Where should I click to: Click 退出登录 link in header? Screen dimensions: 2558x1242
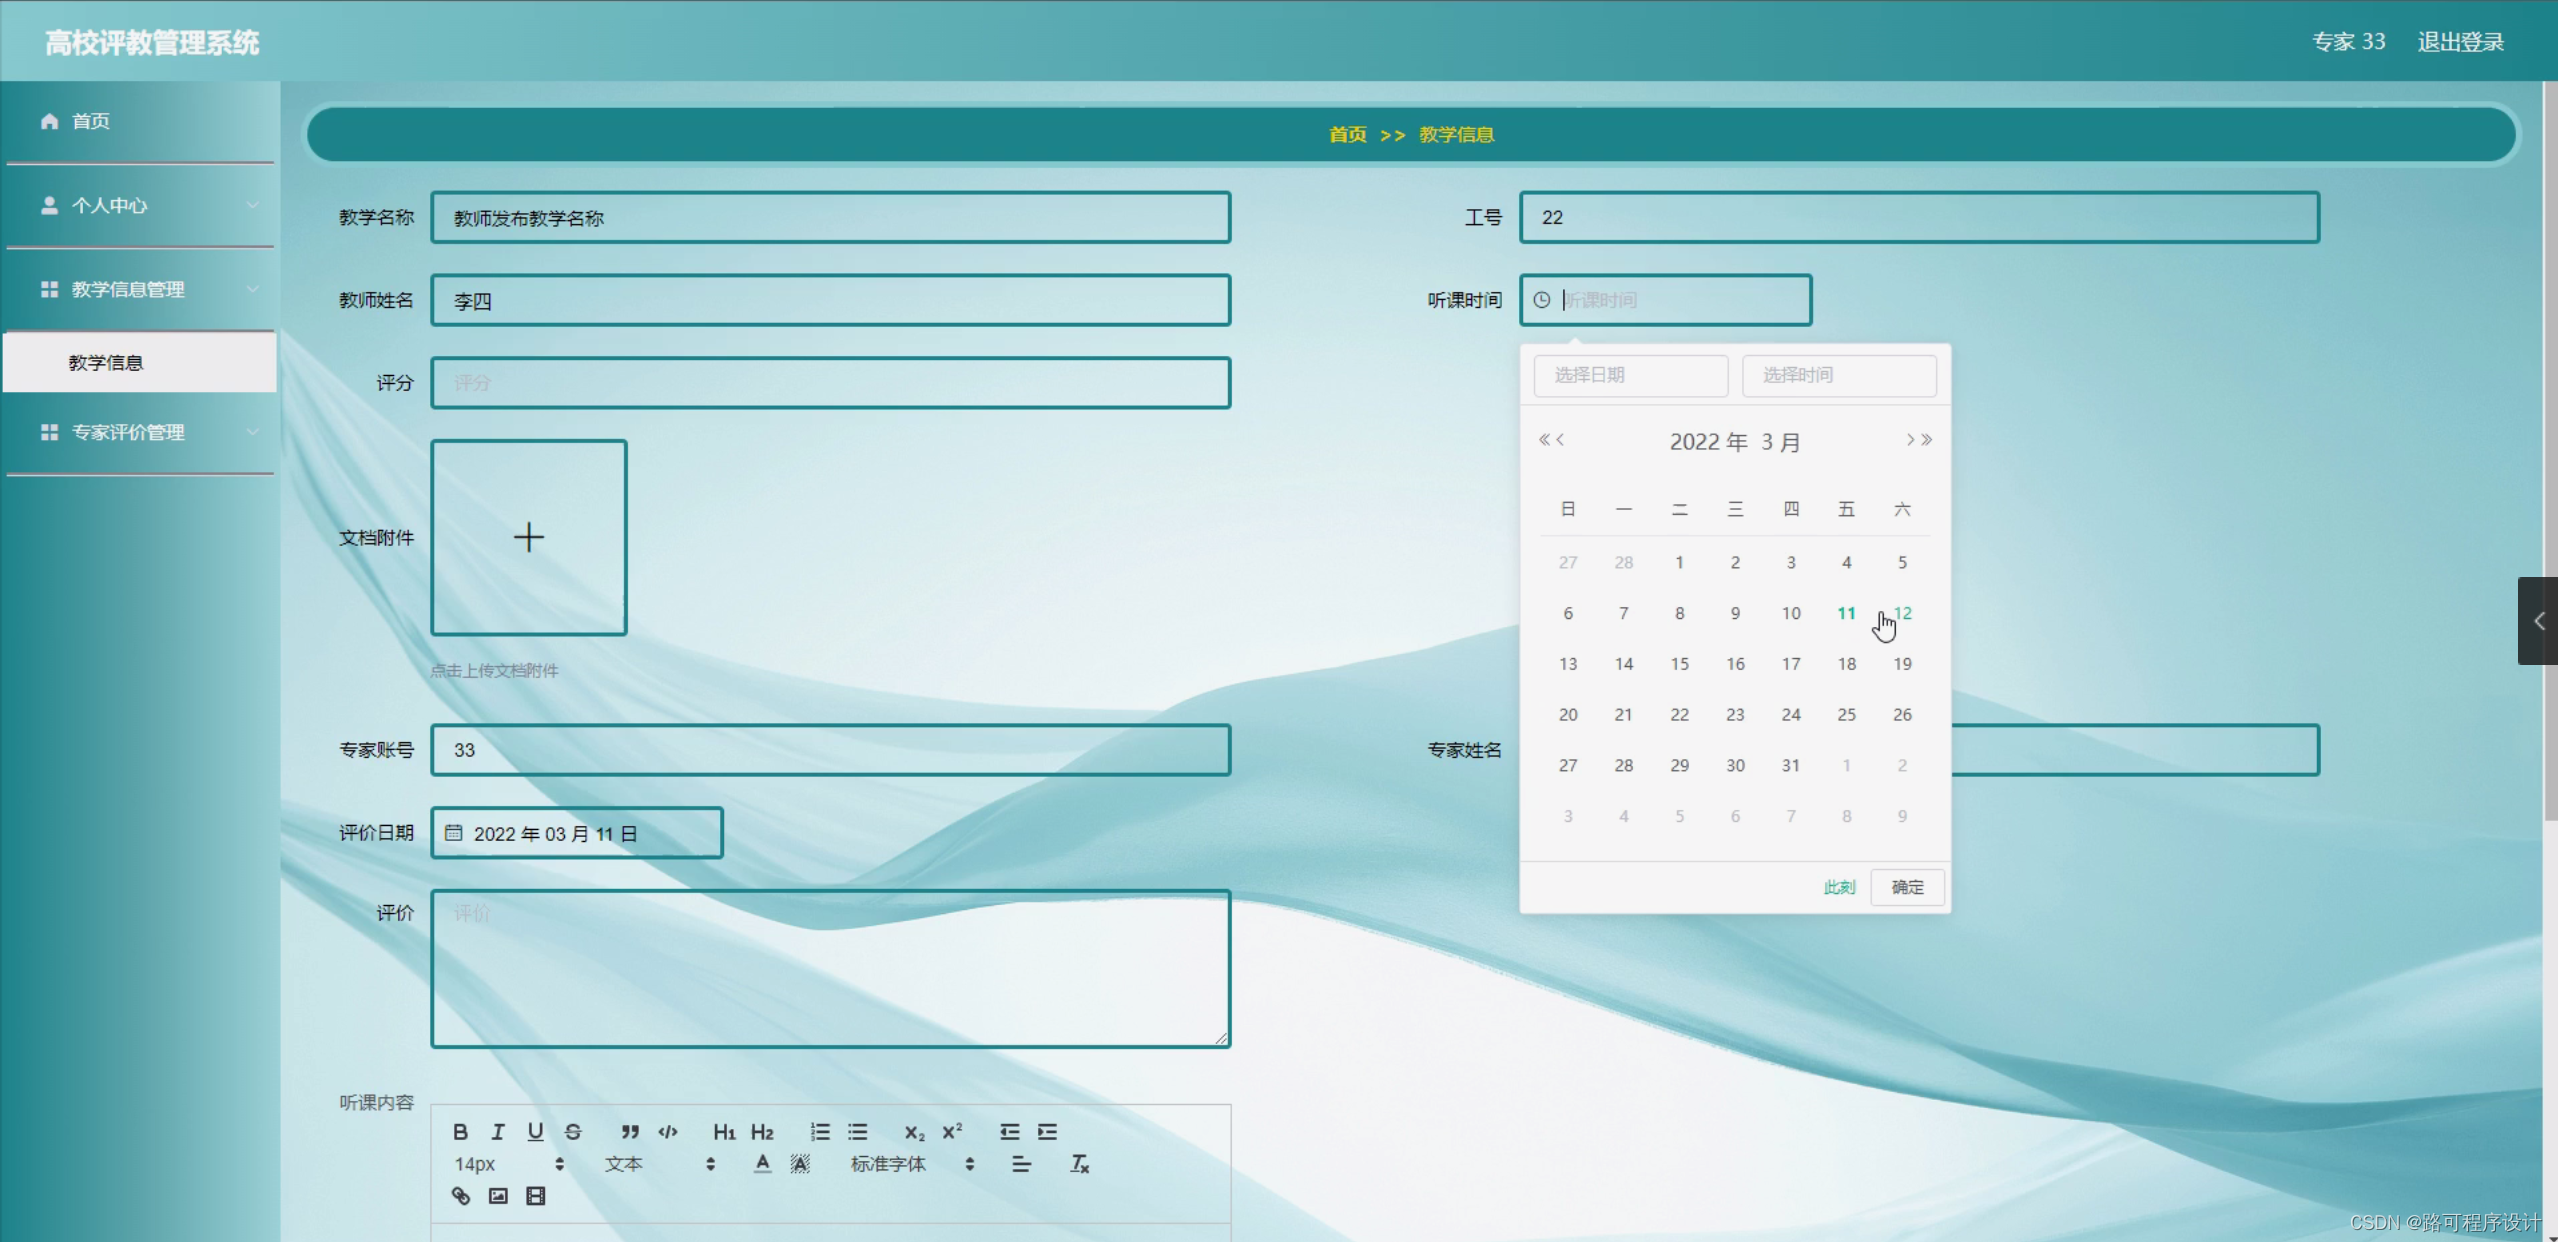coord(2460,42)
